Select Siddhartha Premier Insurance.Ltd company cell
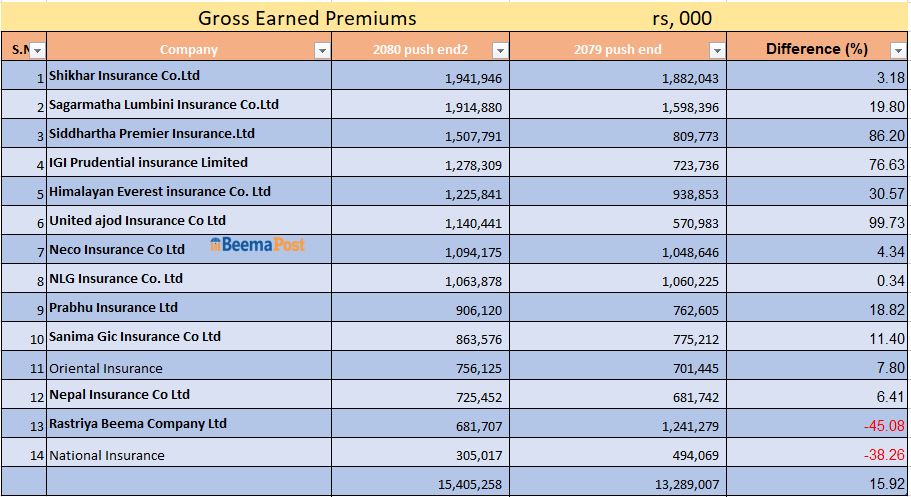The width and height of the screenshot is (911, 497). (x=188, y=134)
